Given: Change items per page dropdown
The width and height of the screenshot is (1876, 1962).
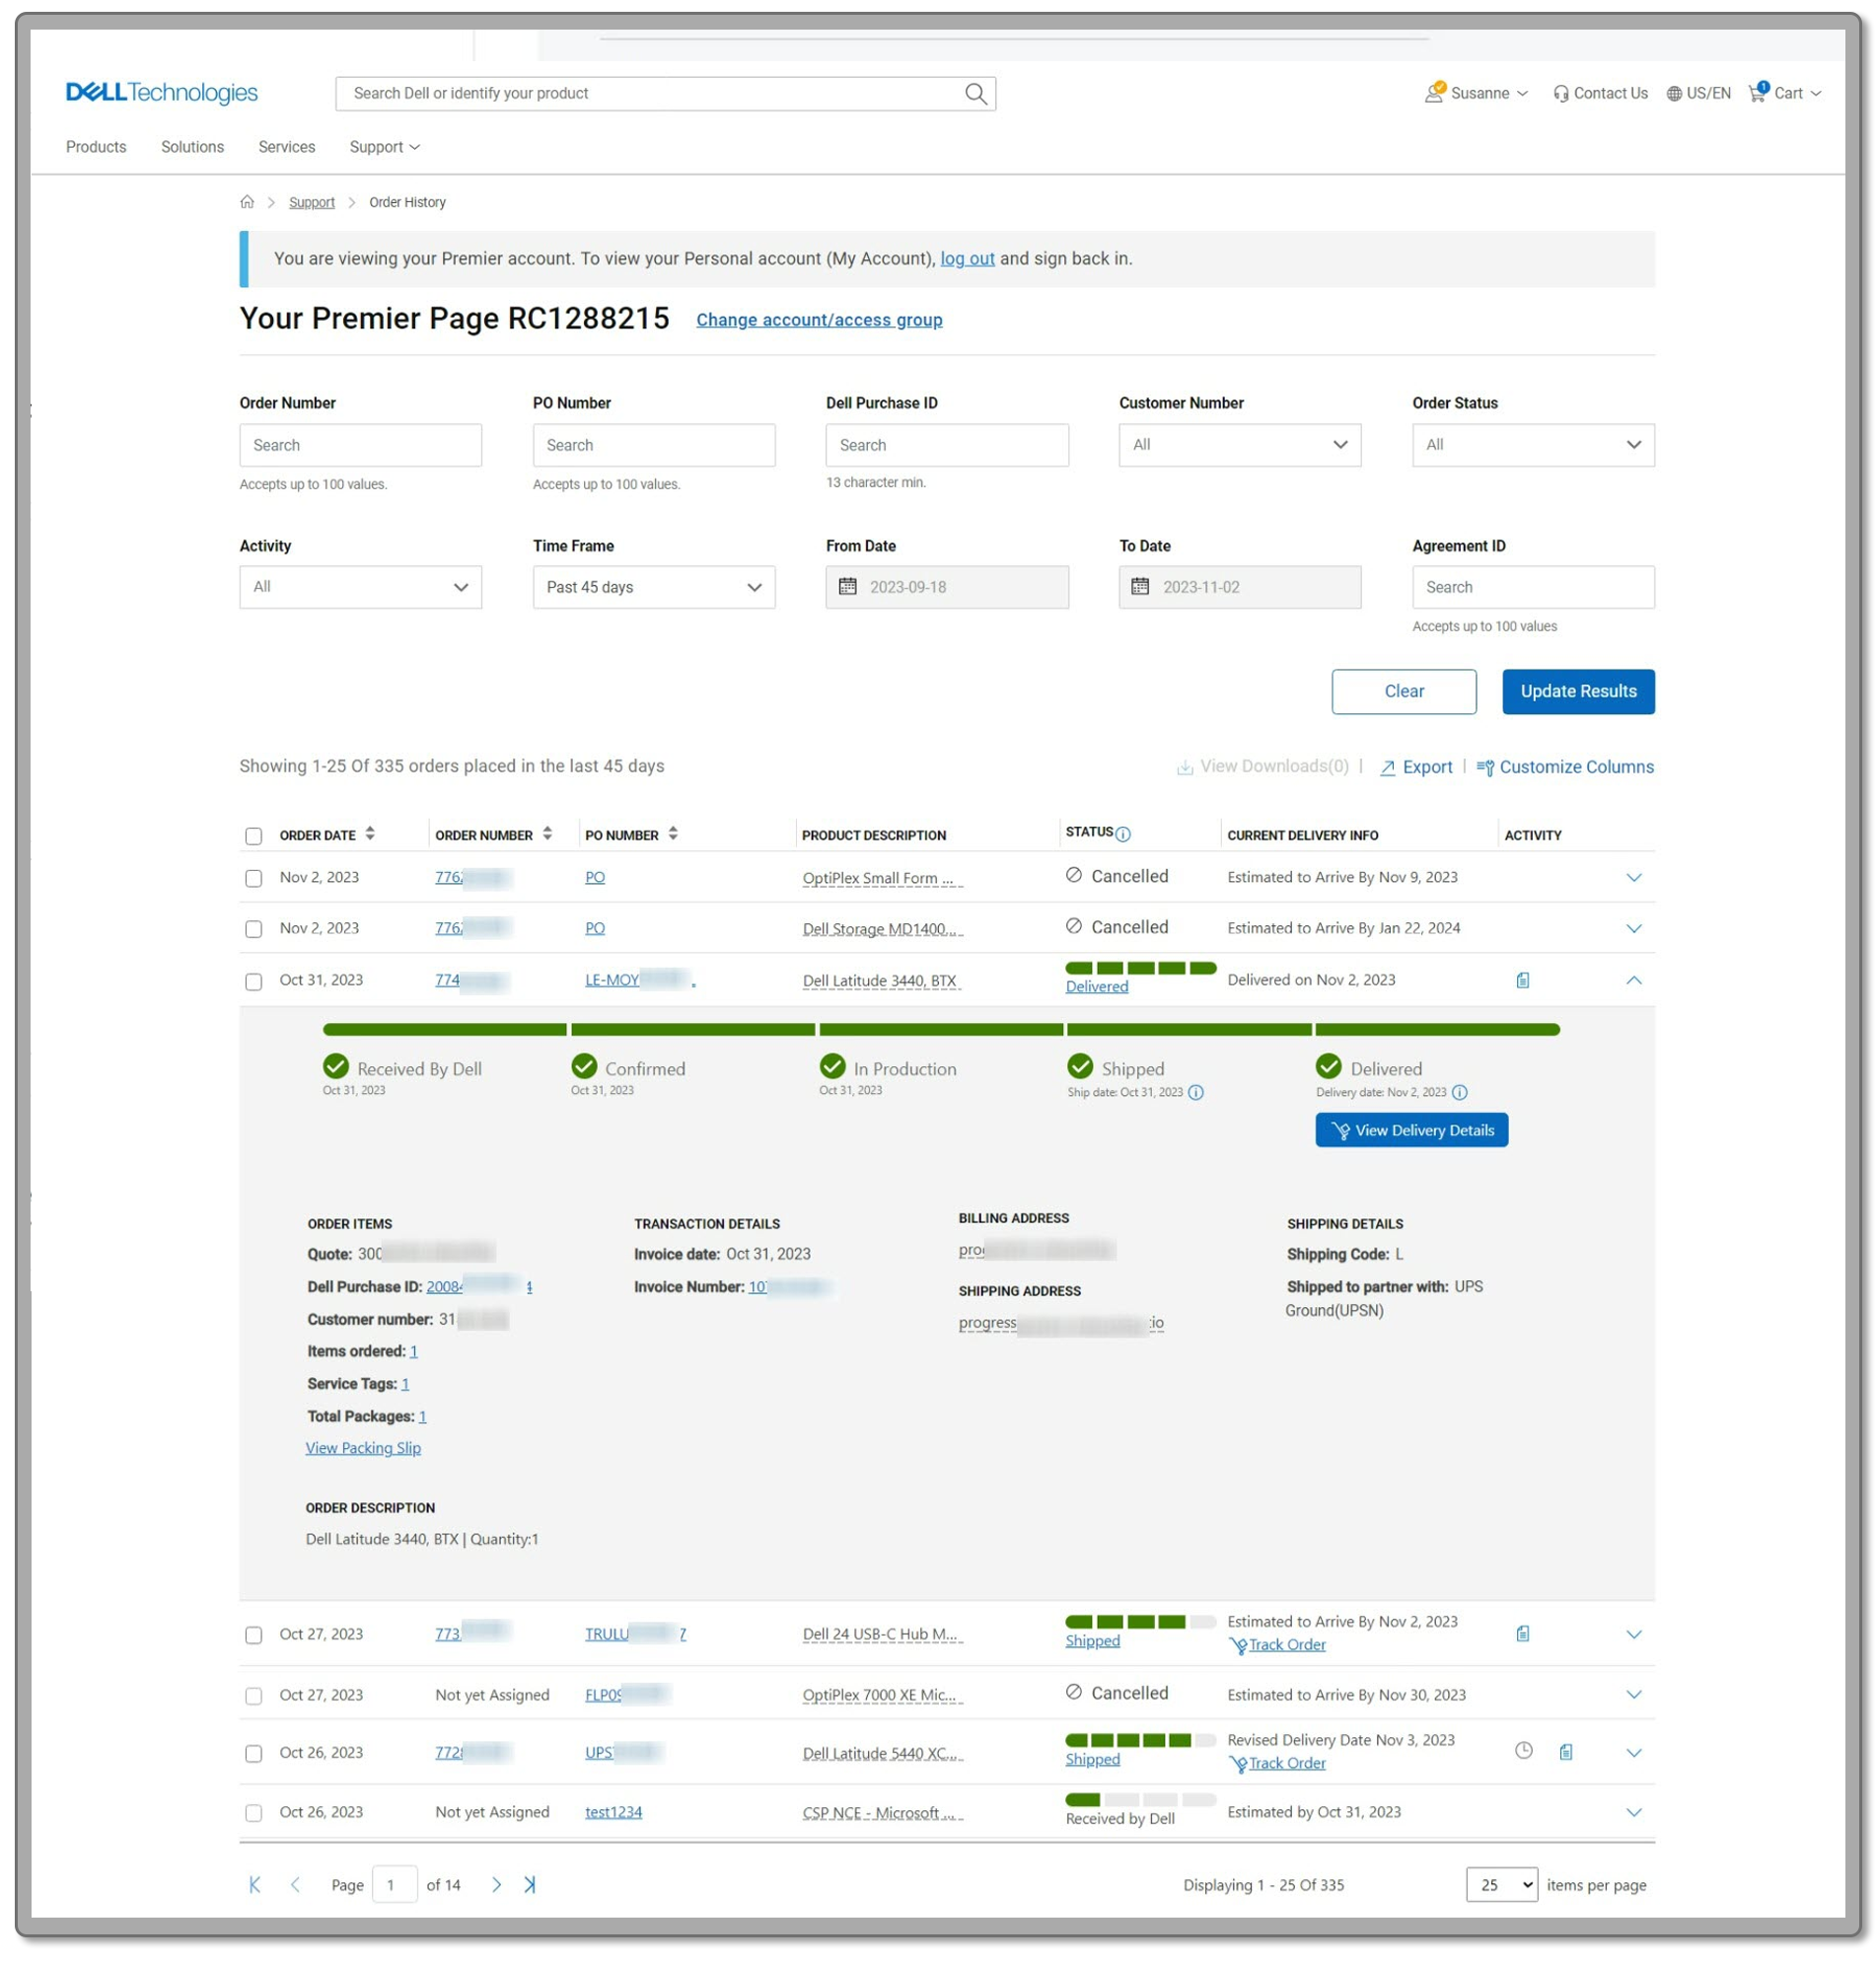Looking at the screenshot, I should pyautogui.click(x=1502, y=1884).
